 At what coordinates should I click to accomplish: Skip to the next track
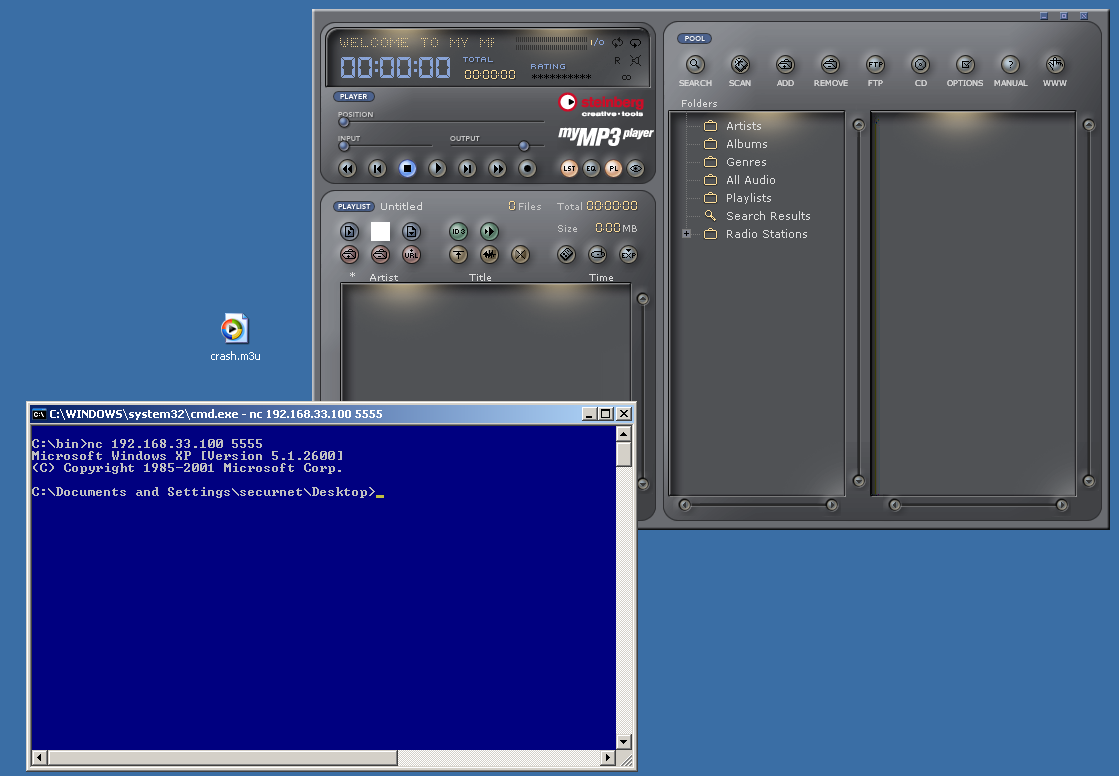[x=467, y=168]
